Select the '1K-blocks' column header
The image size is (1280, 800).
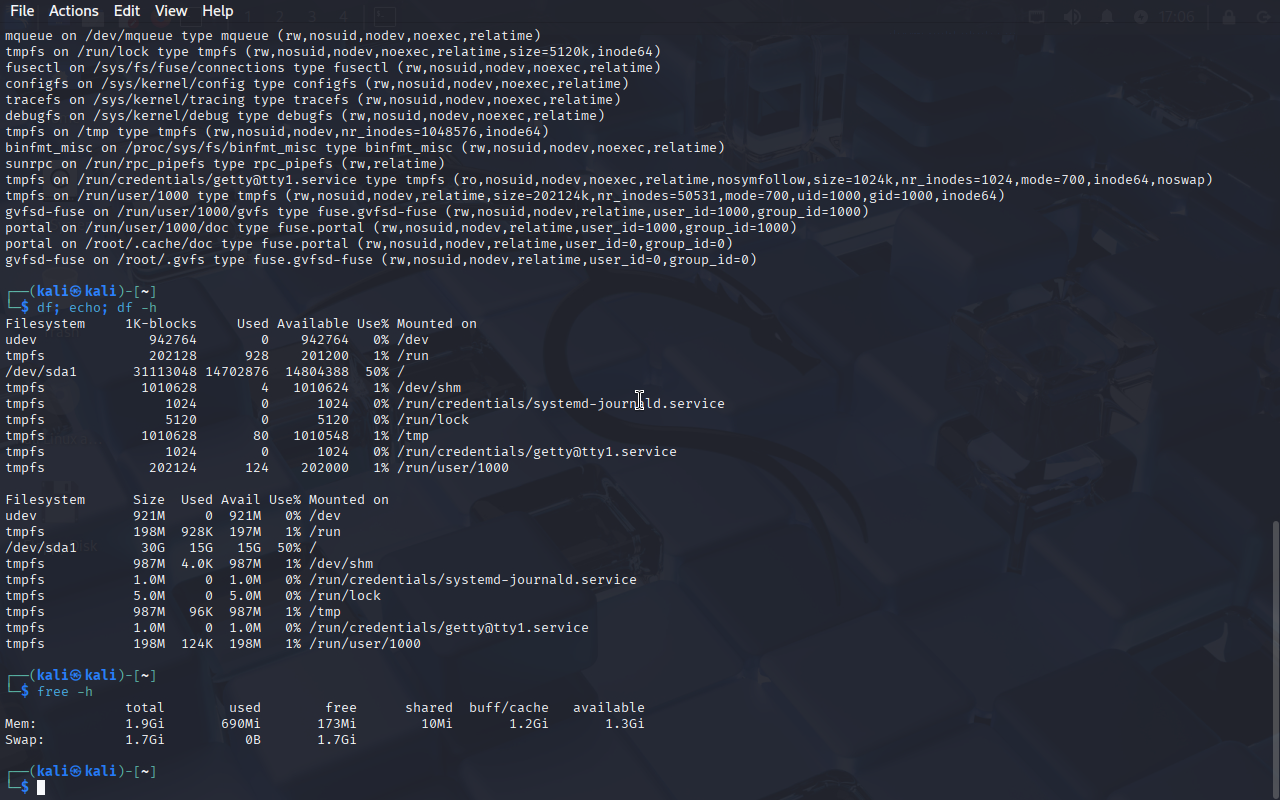[161, 323]
